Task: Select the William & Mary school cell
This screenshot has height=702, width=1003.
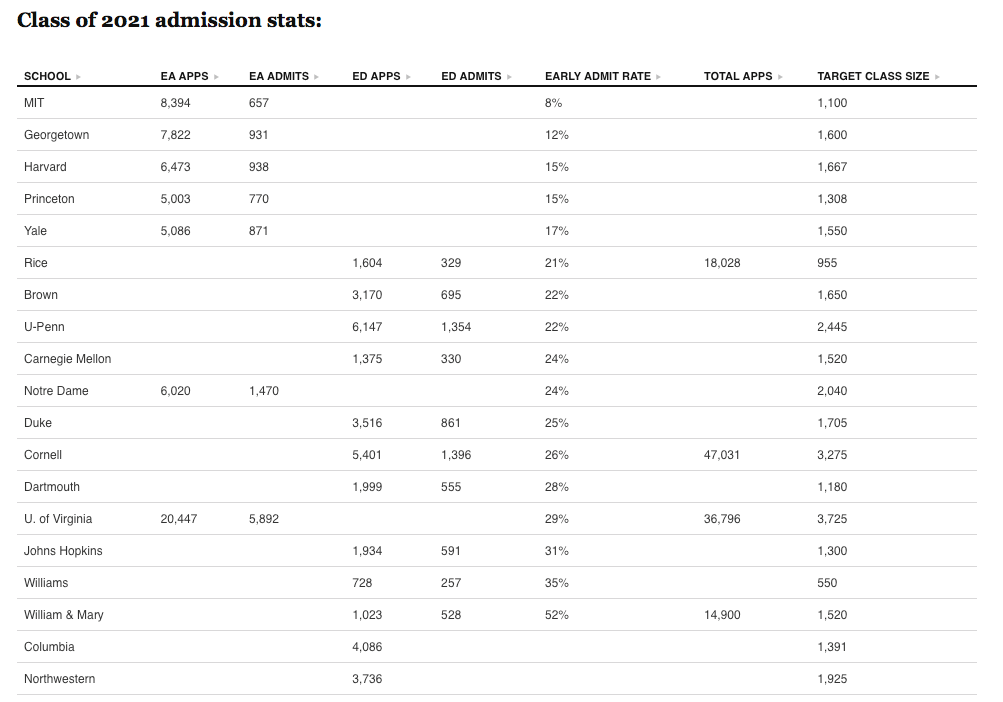Action: pos(63,615)
